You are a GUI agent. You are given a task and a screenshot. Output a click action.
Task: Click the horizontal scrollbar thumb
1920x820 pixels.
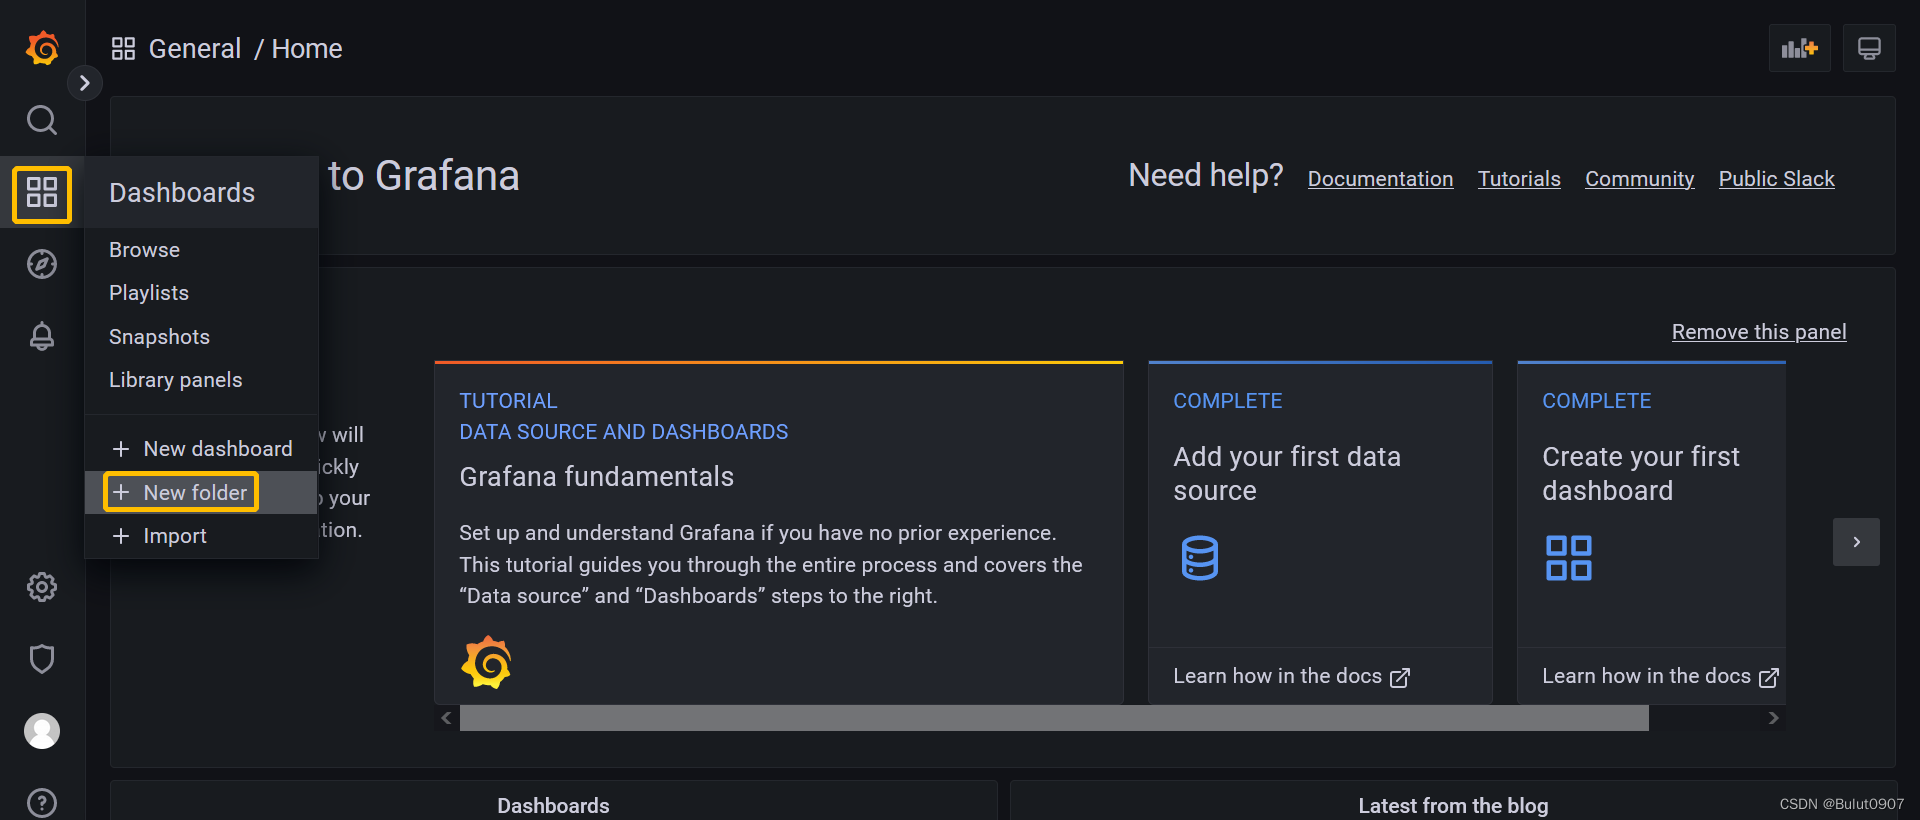(x=1054, y=718)
